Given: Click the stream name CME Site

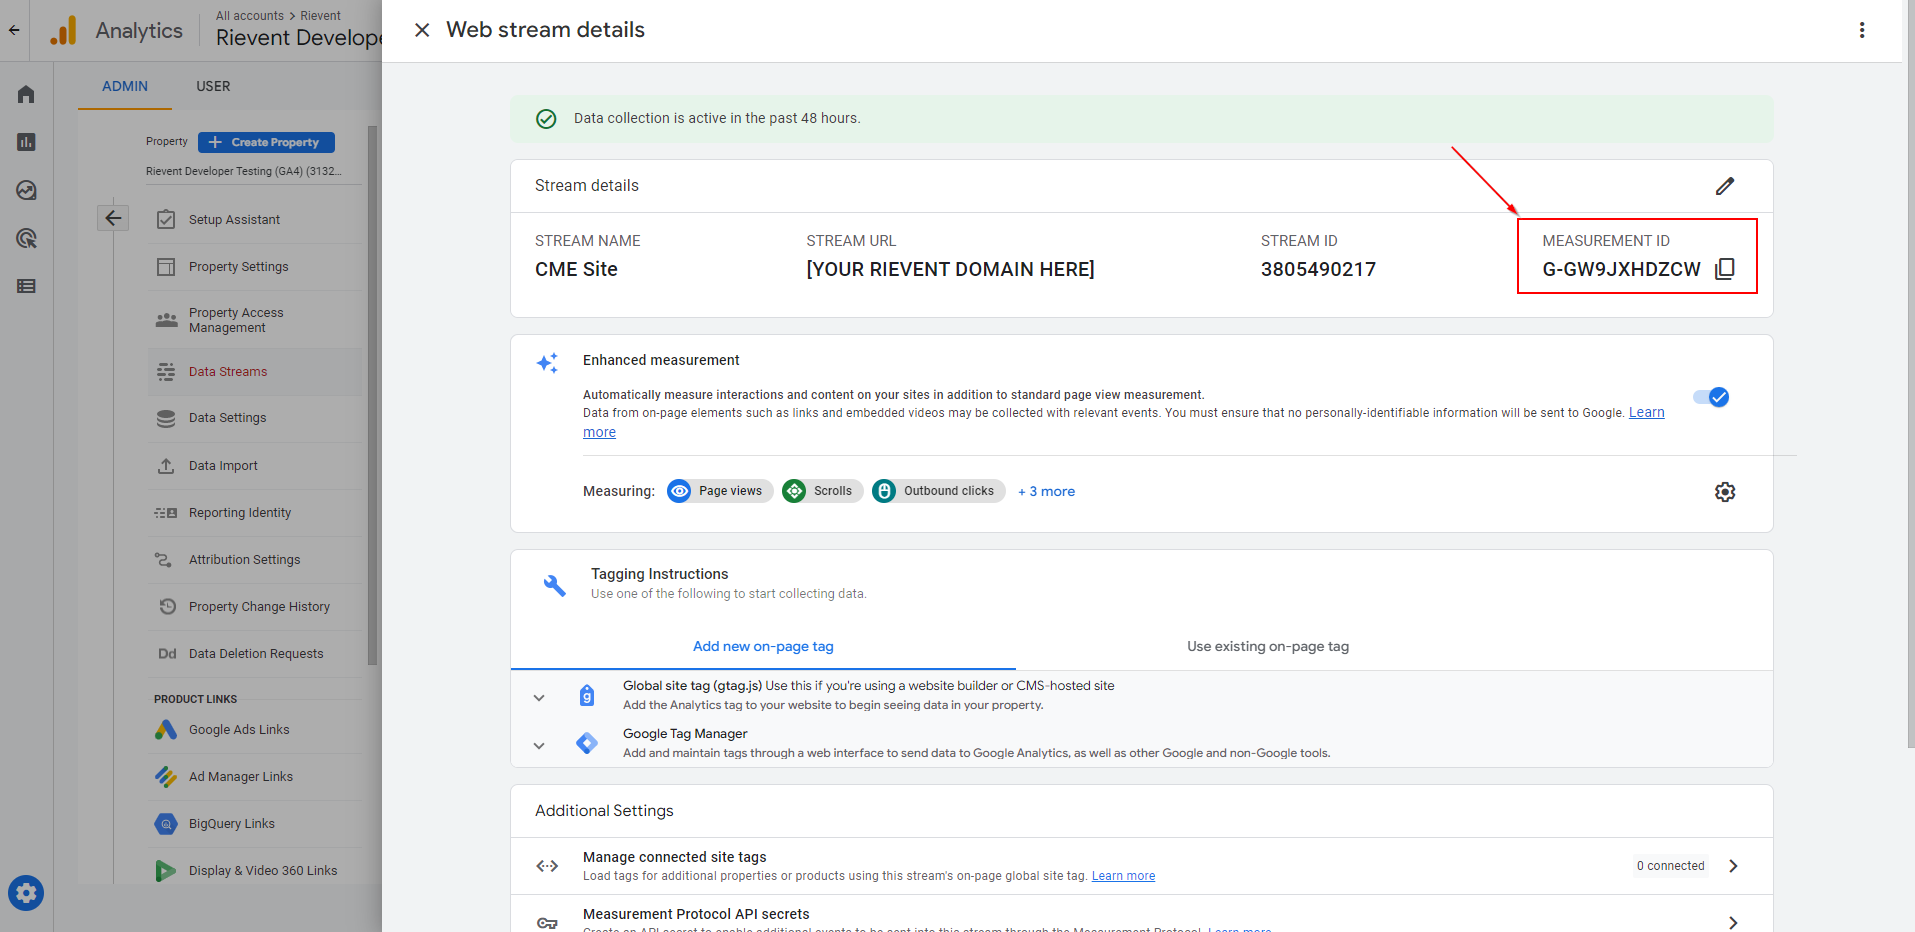Looking at the screenshot, I should pyautogui.click(x=576, y=269).
